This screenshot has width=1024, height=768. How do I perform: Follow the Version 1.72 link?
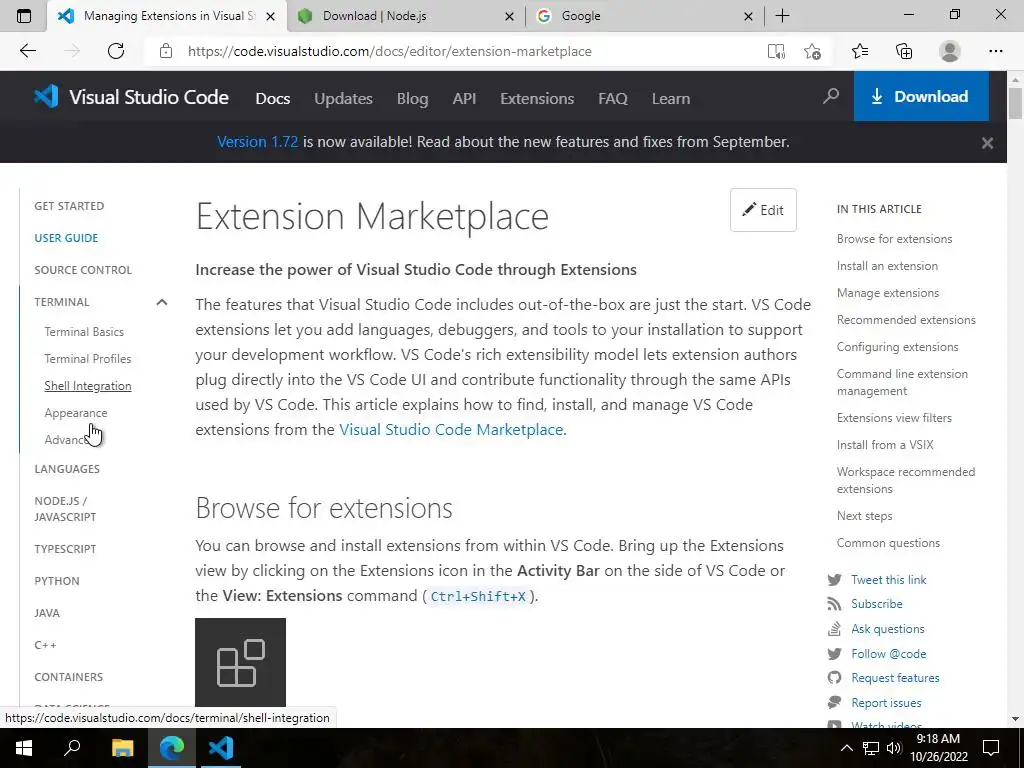click(257, 142)
